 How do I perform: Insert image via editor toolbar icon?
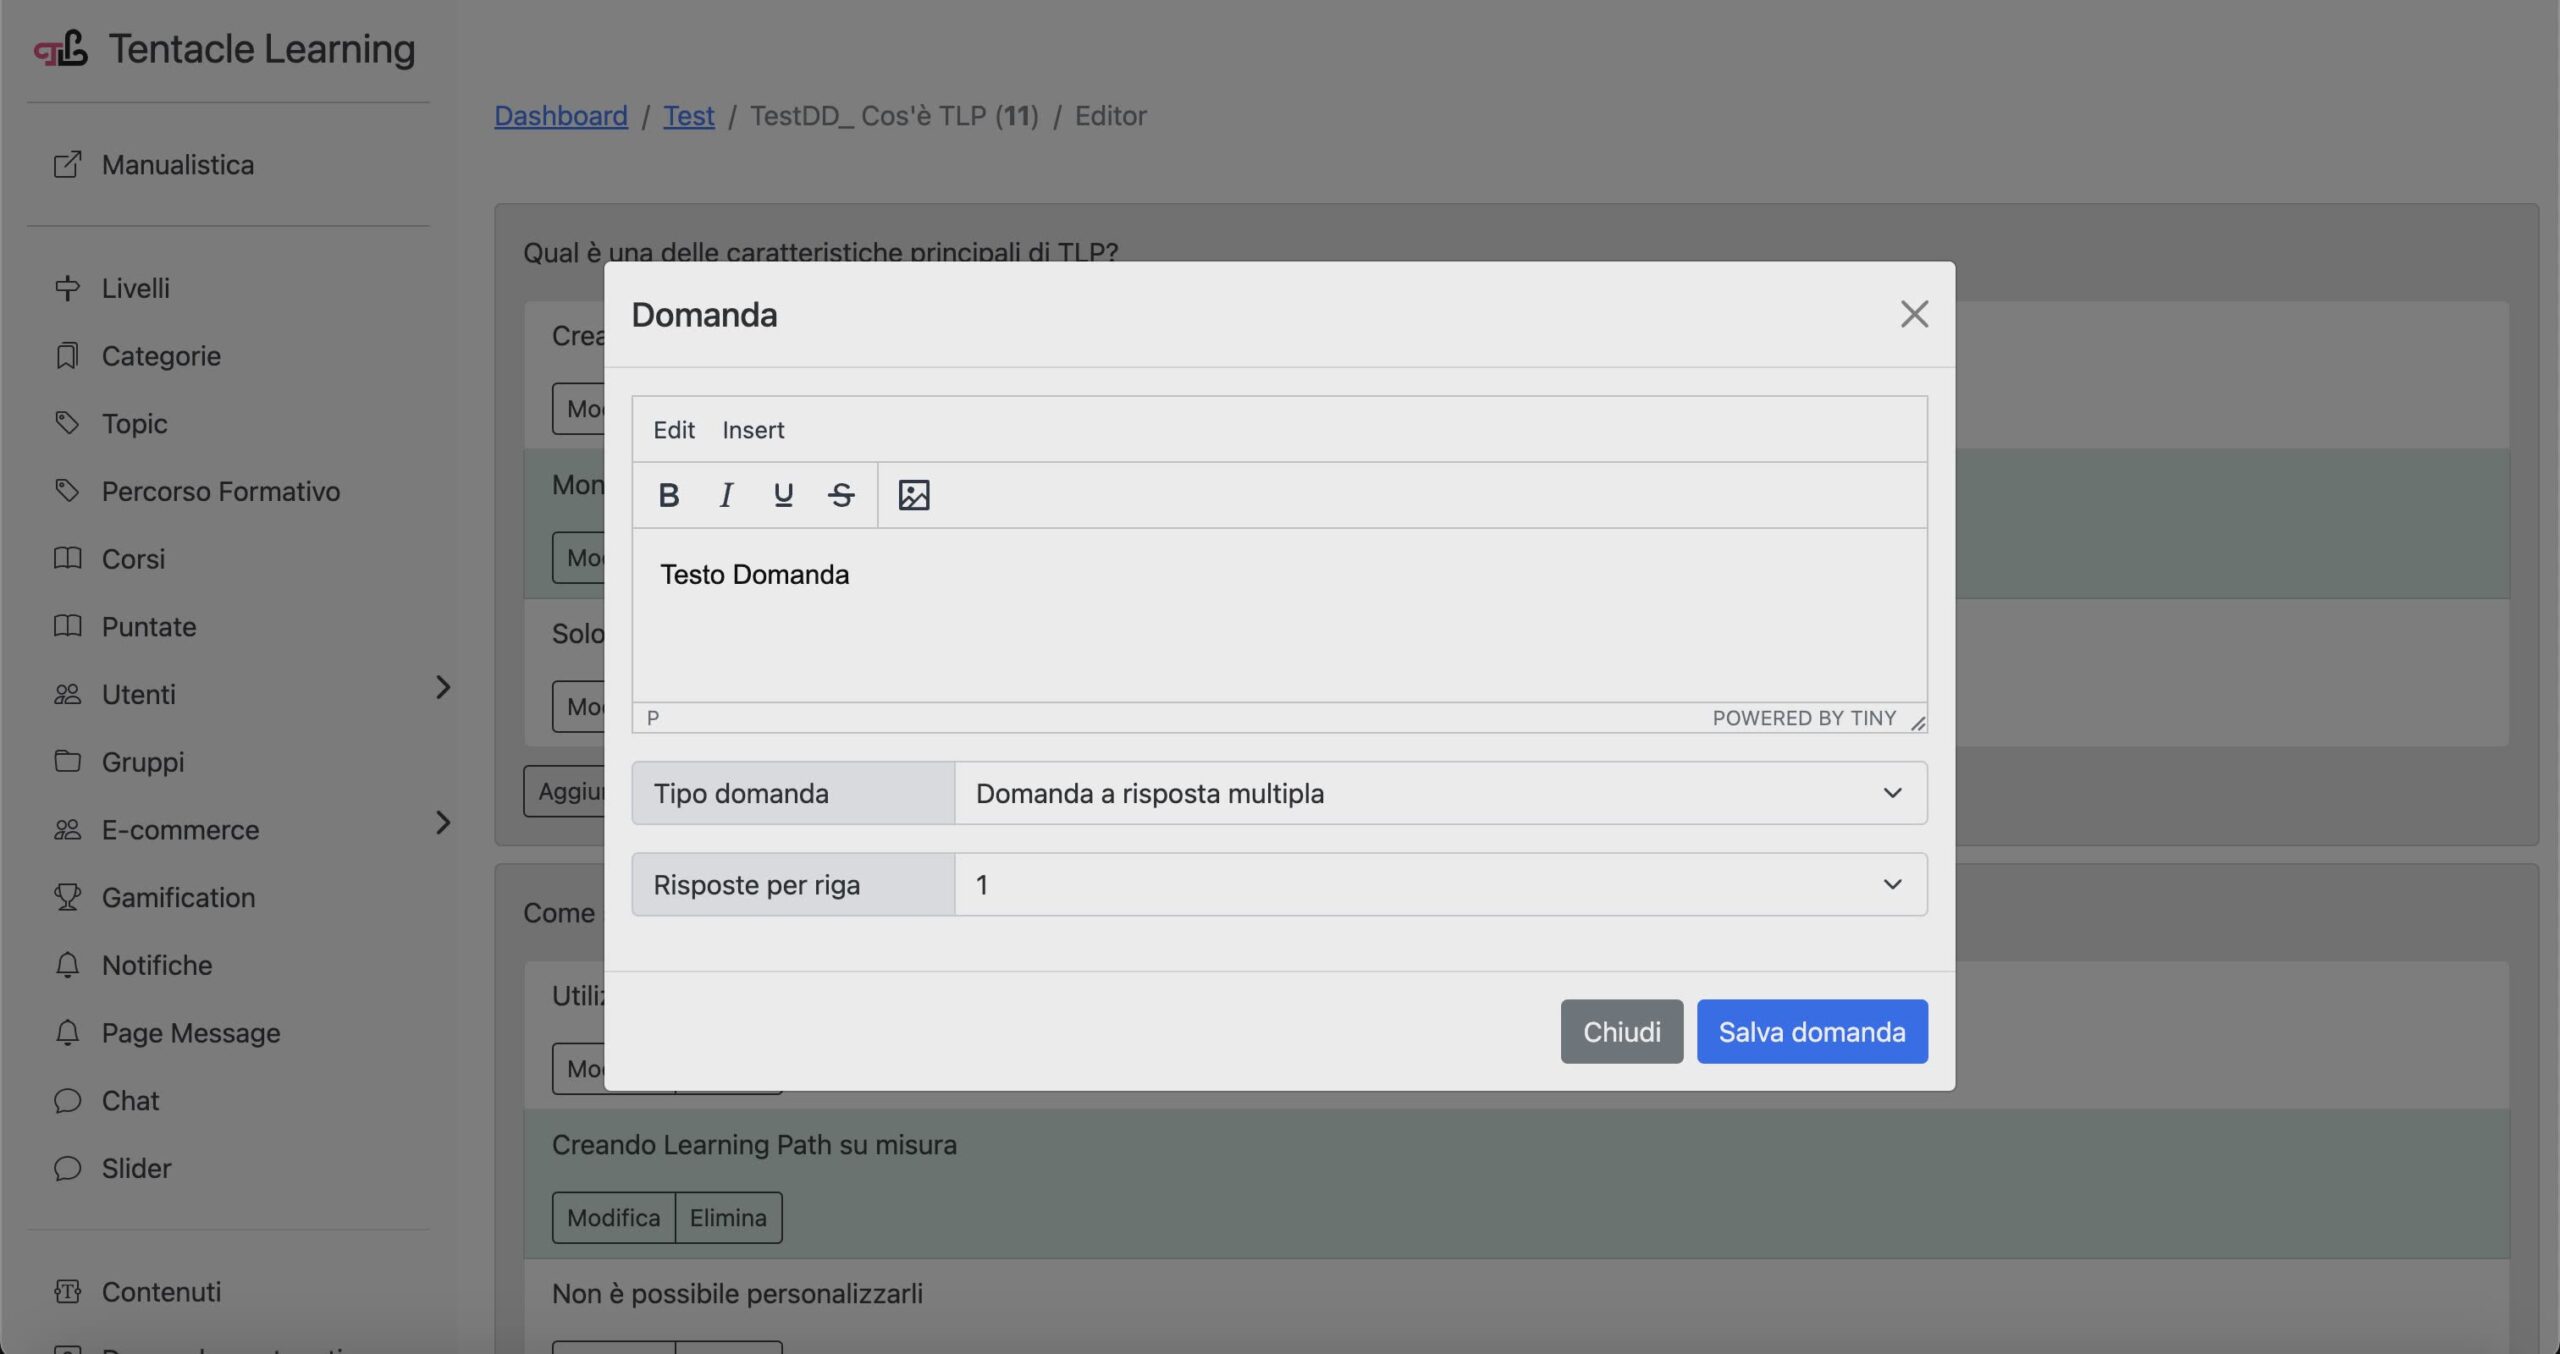pyautogui.click(x=913, y=495)
